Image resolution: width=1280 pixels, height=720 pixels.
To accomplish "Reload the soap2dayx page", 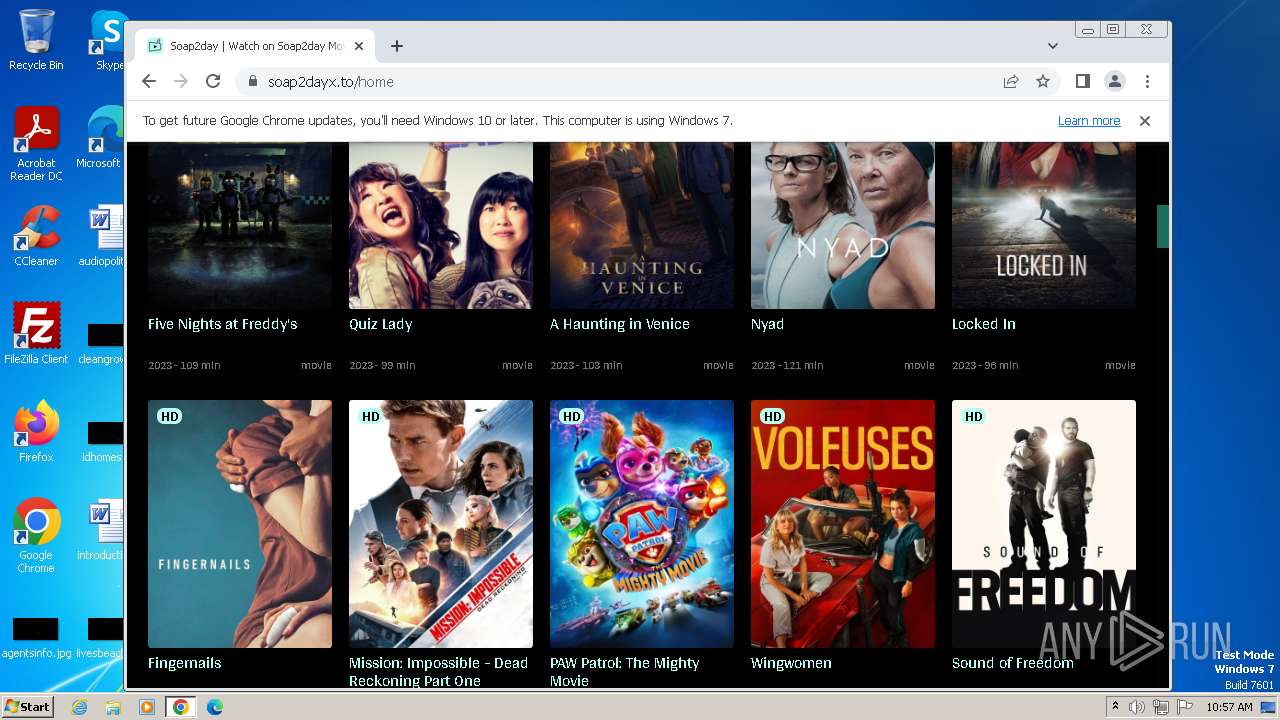I will [213, 82].
